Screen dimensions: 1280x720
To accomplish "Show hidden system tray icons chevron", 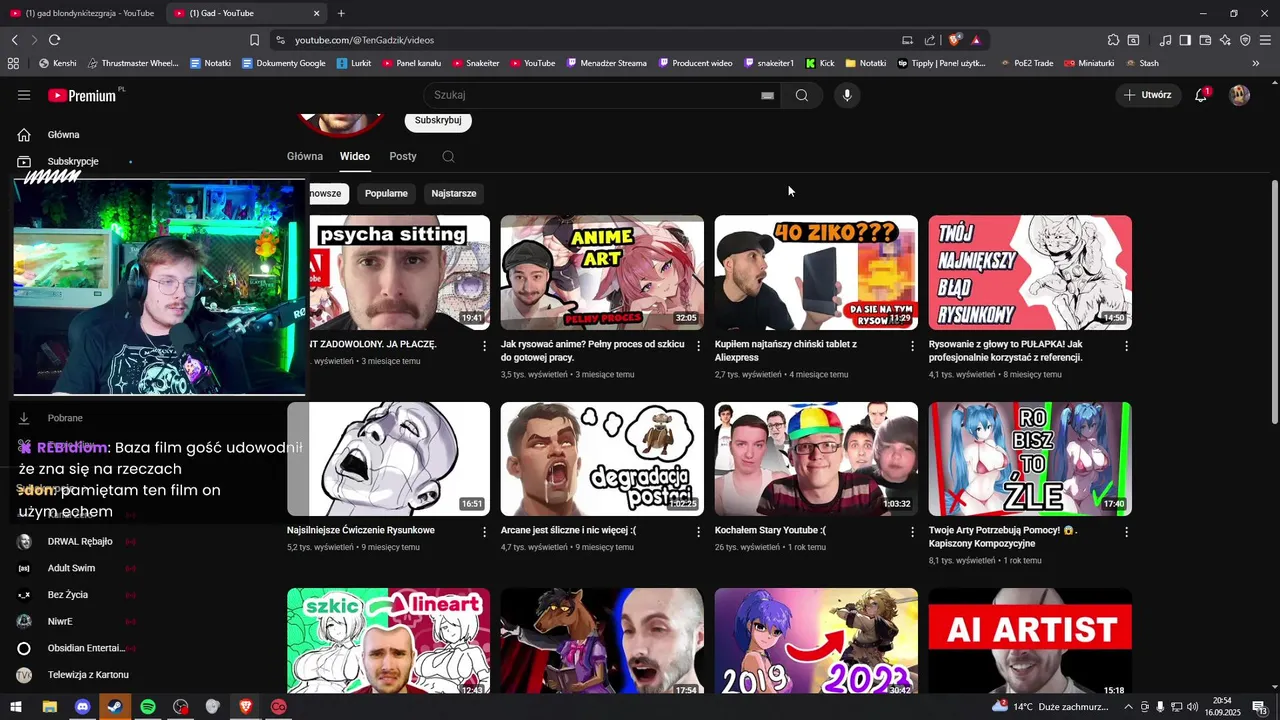I will pyautogui.click(x=1129, y=707).
